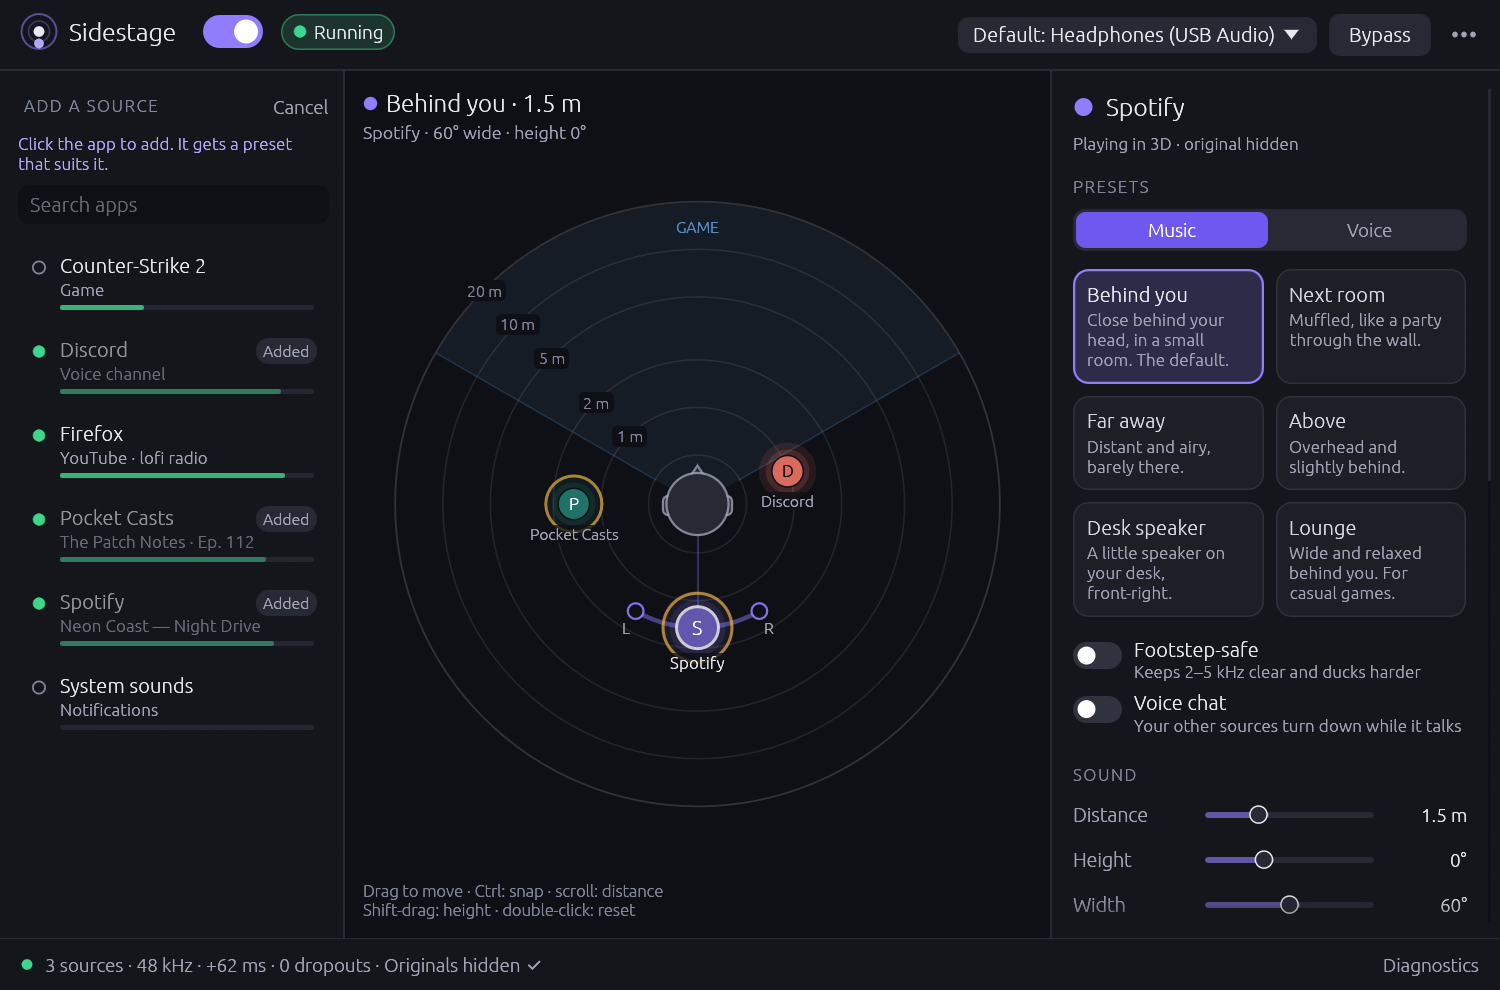
Task: Click the right speaker handle marked R
Action: [x=759, y=611]
